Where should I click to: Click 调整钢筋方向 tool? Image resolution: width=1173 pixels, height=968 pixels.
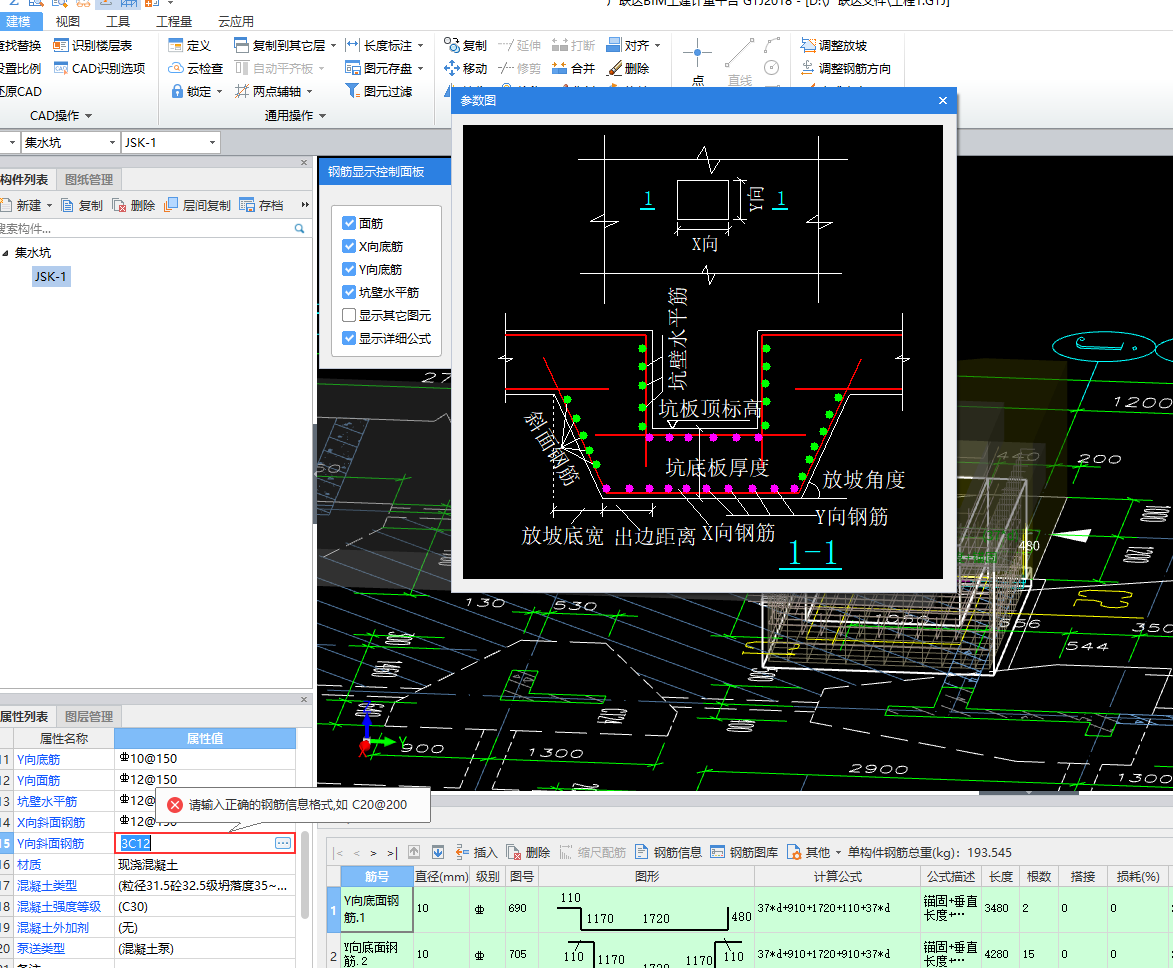pos(845,68)
